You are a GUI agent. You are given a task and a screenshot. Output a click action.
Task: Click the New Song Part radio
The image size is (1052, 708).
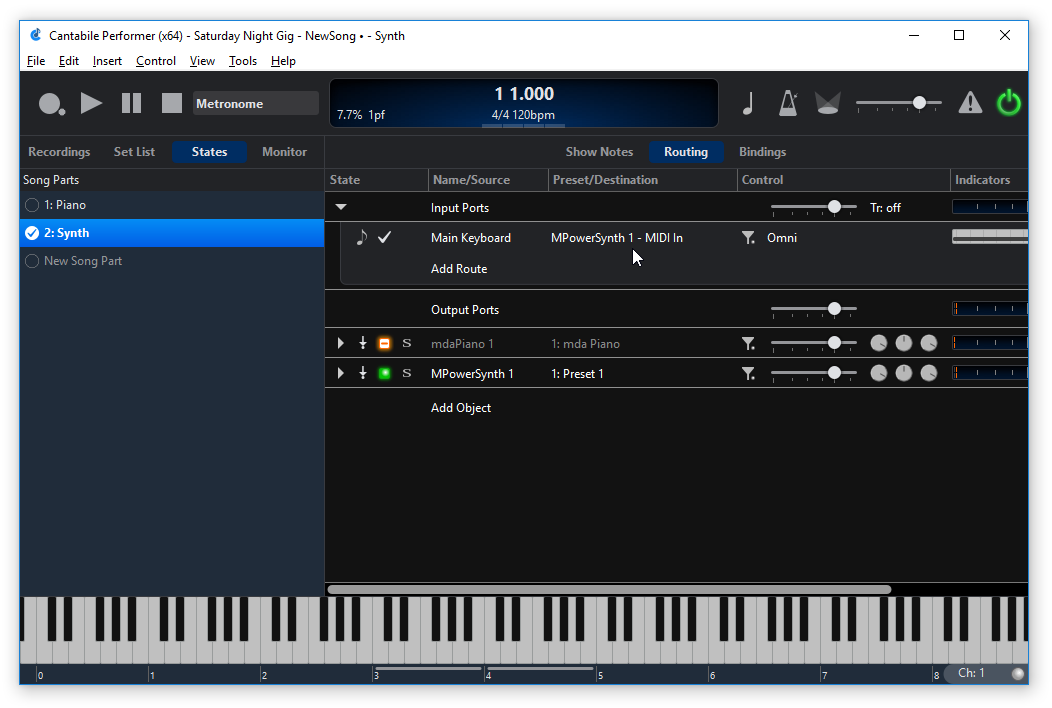pos(32,261)
